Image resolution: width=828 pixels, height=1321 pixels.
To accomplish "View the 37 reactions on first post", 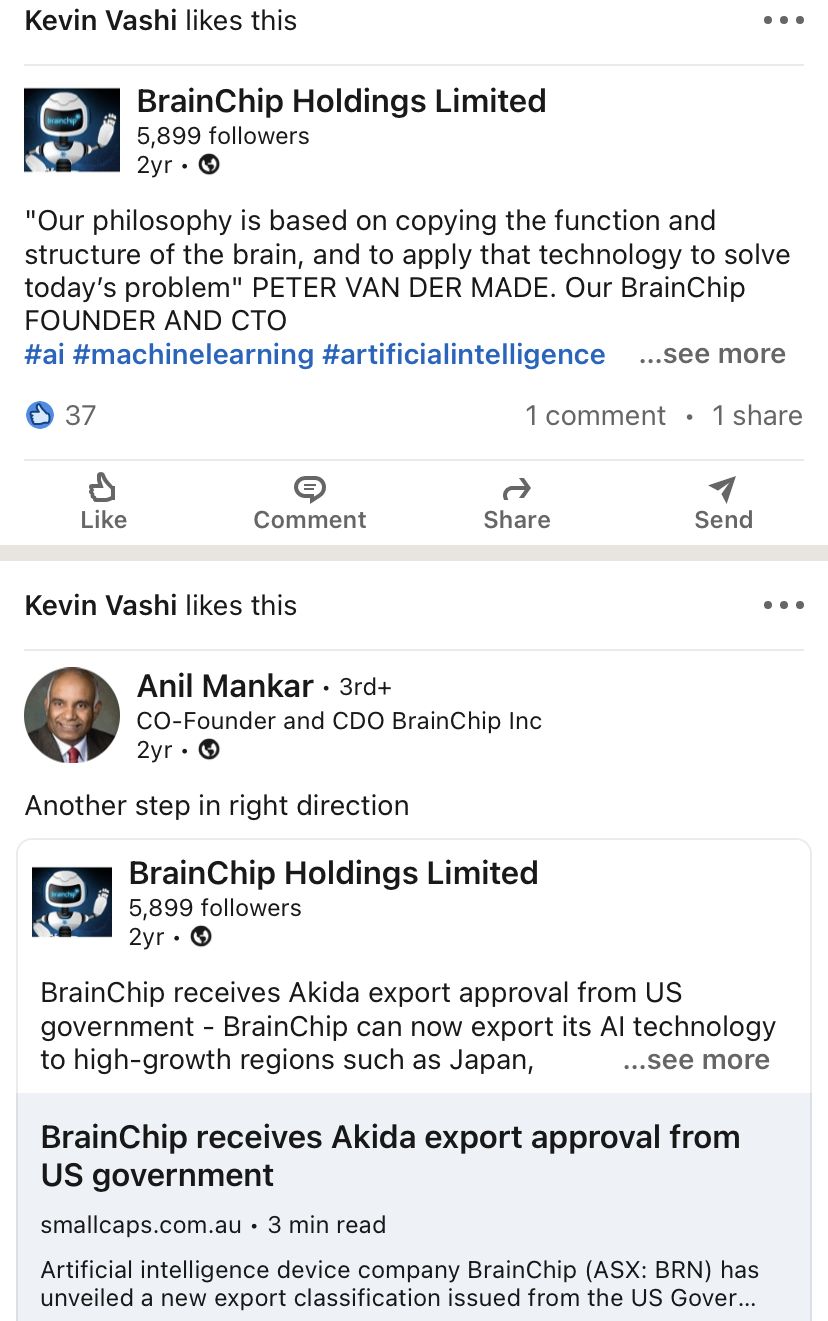I will (62, 416).
